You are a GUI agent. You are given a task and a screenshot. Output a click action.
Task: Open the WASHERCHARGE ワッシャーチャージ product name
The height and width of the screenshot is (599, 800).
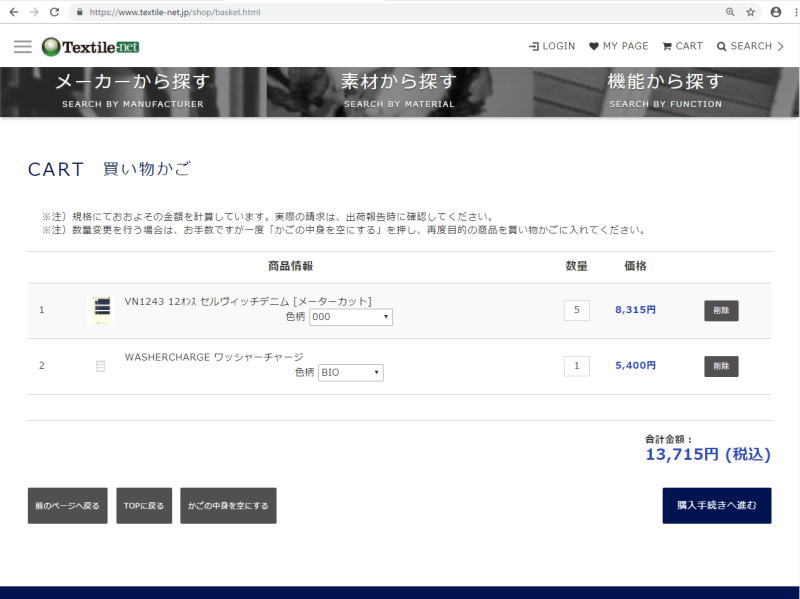click(214, 357)
